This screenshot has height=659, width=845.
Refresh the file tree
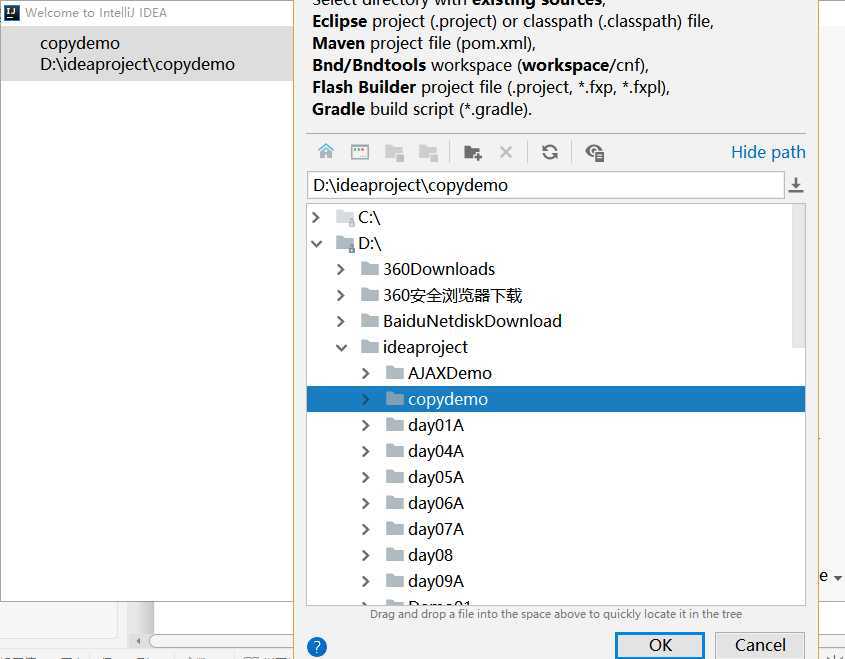550,152
